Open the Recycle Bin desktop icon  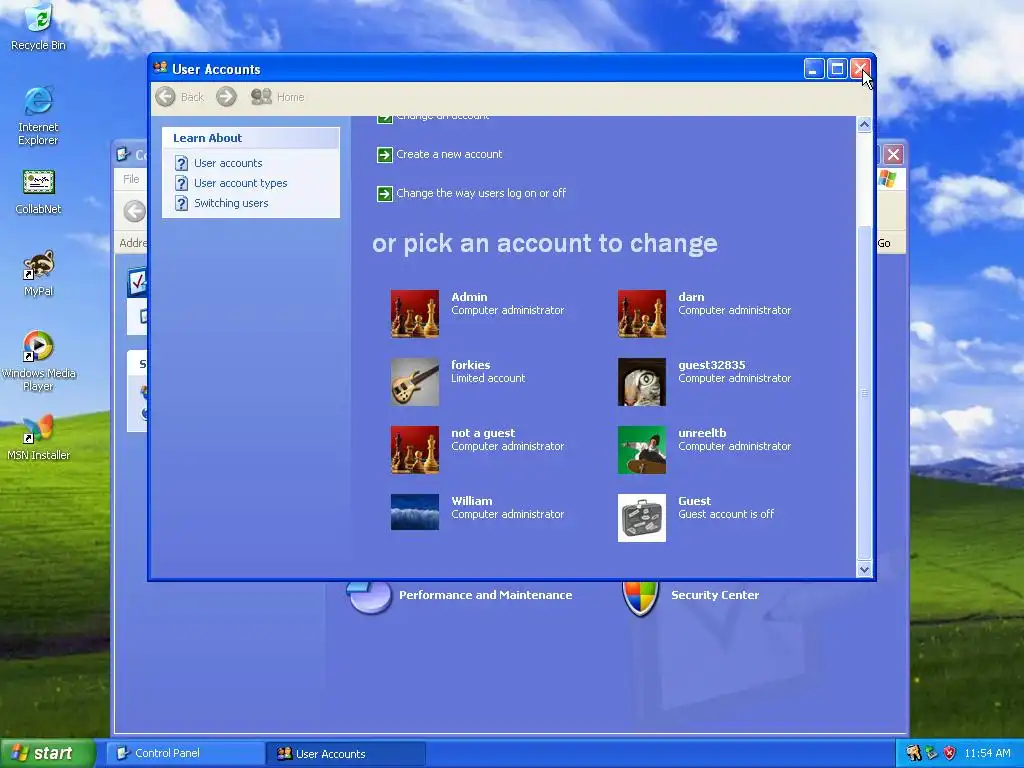point(38,26)
